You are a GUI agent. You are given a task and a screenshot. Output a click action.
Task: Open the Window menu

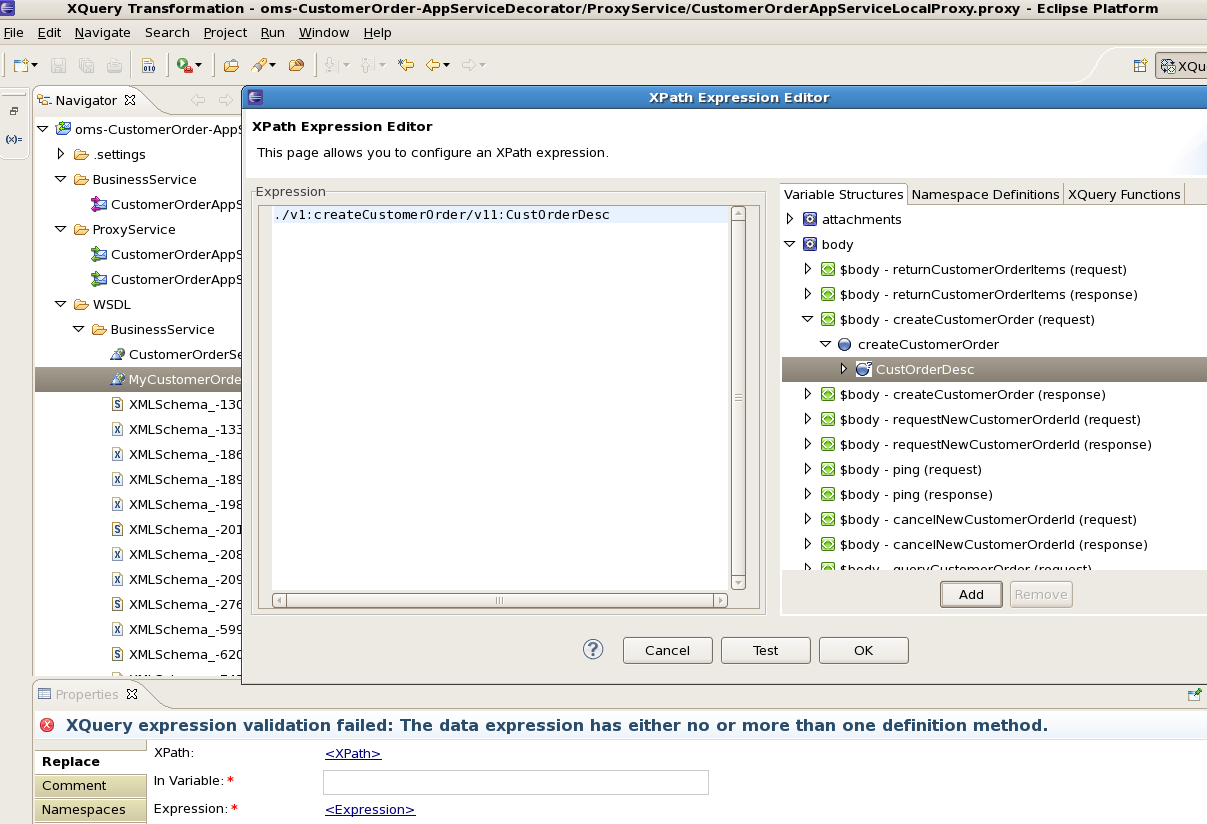(324, 32)
